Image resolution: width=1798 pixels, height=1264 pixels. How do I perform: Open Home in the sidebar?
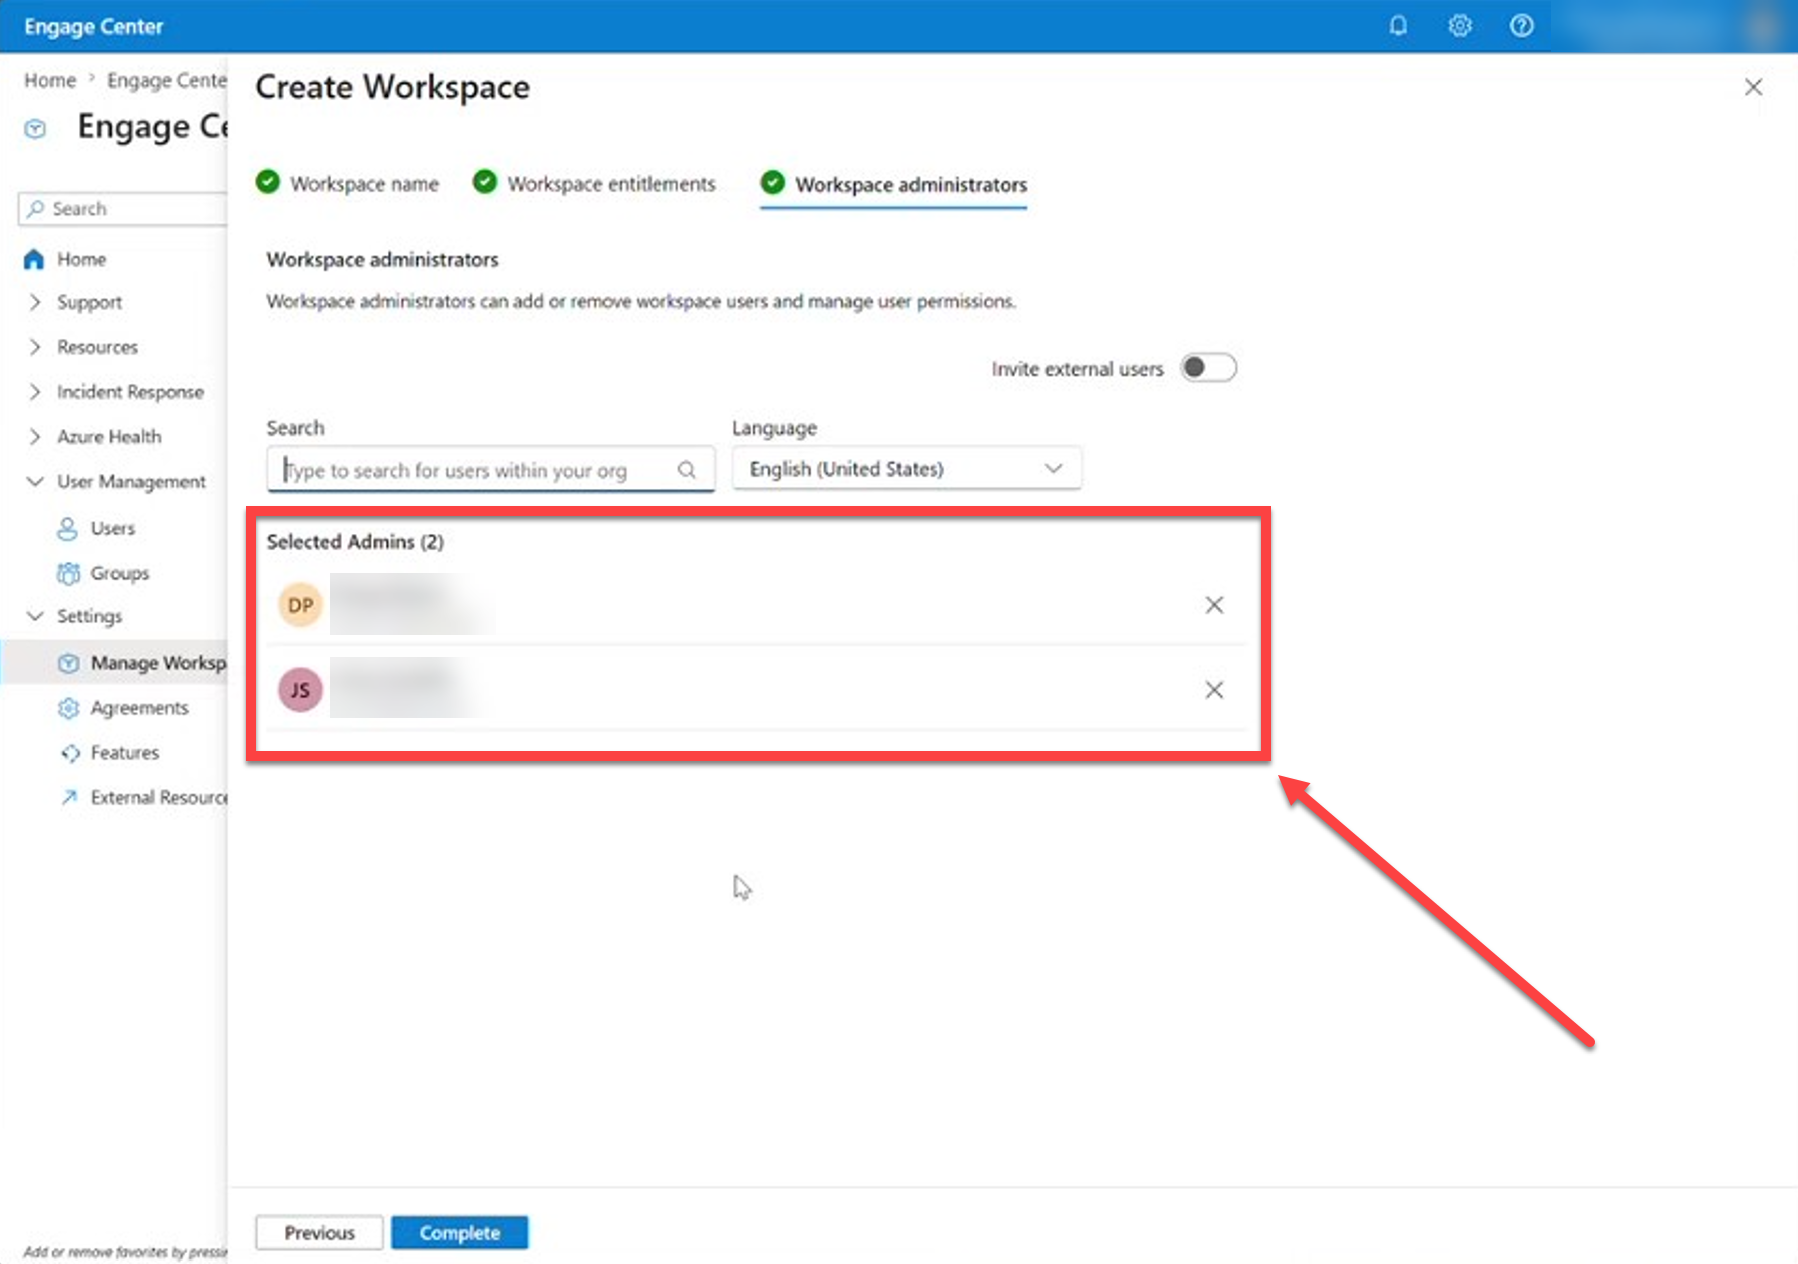coord(82,260)
